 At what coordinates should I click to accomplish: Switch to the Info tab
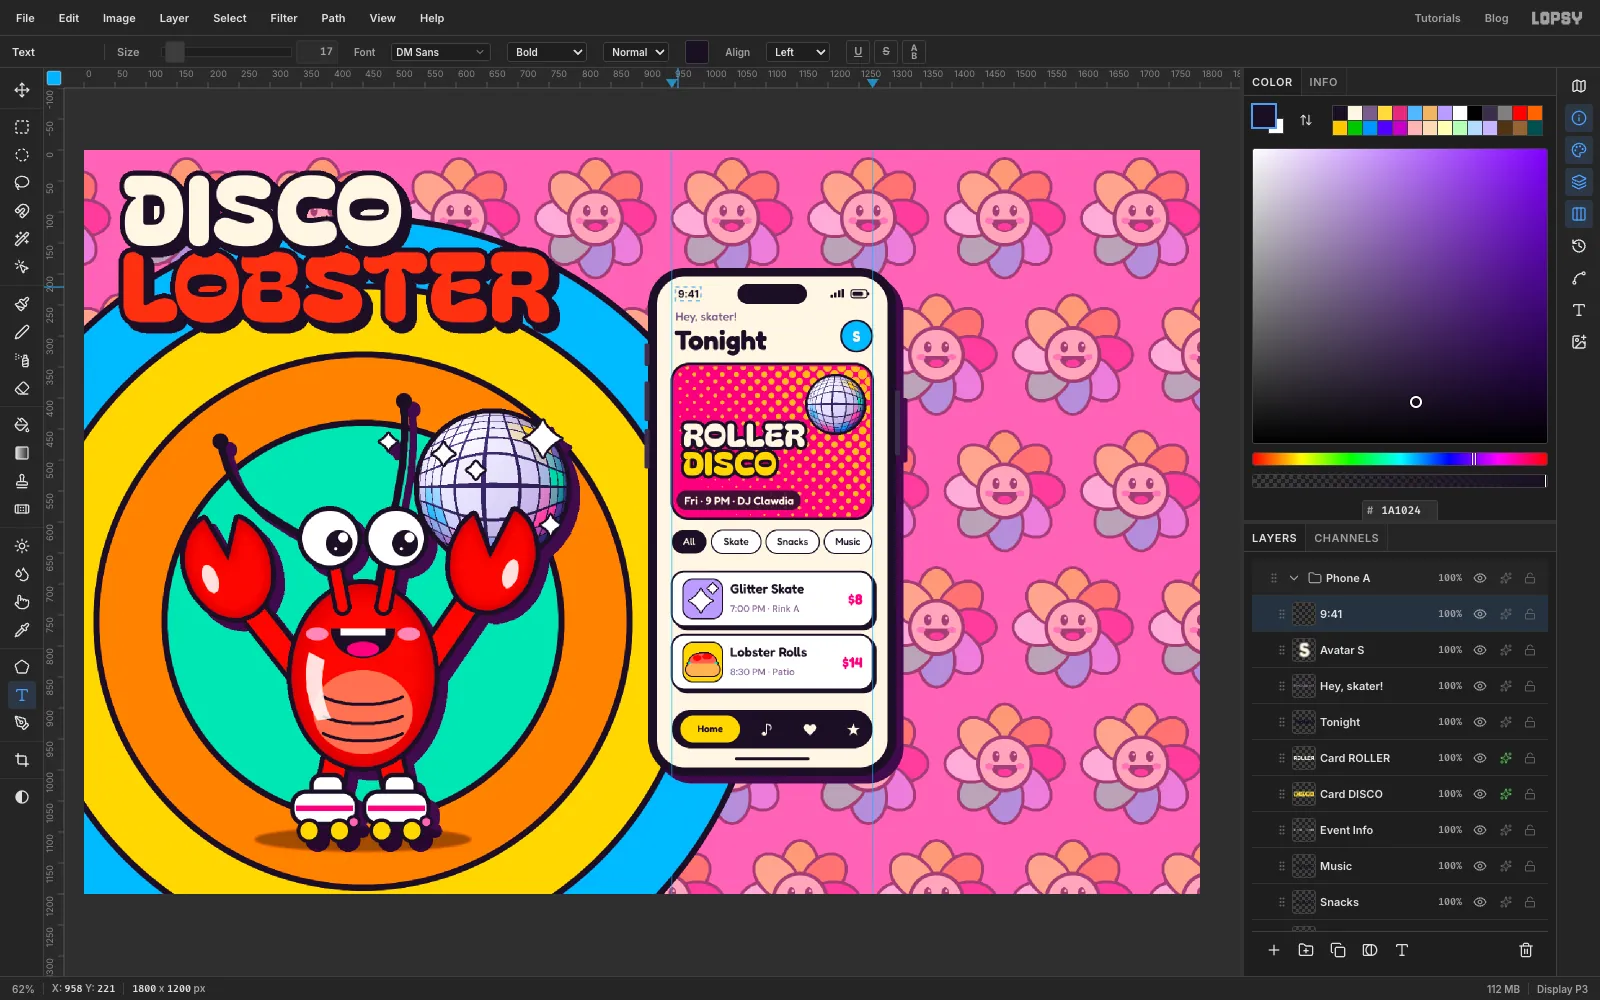point(1323,82)
